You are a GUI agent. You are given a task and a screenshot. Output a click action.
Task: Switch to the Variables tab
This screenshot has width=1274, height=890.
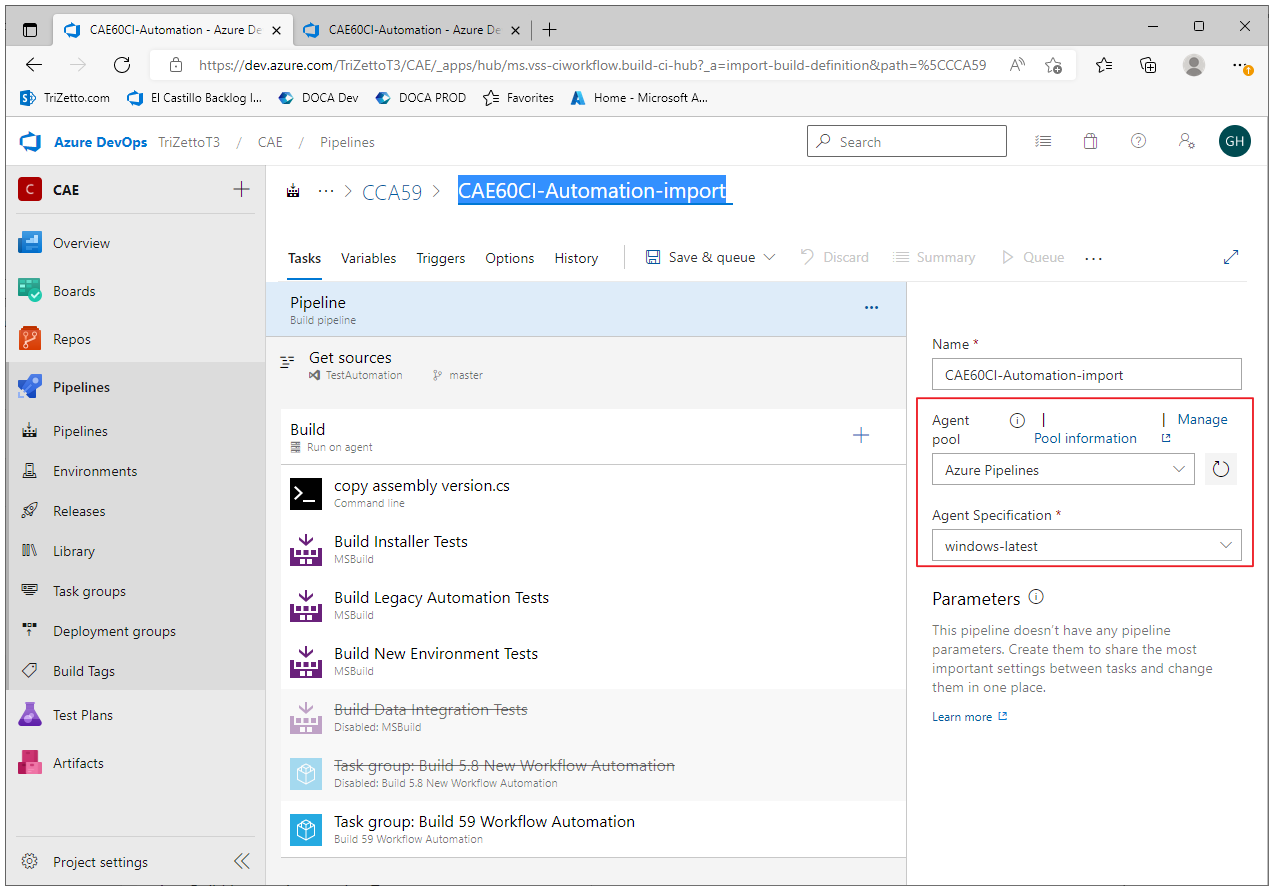coord(368,258)
